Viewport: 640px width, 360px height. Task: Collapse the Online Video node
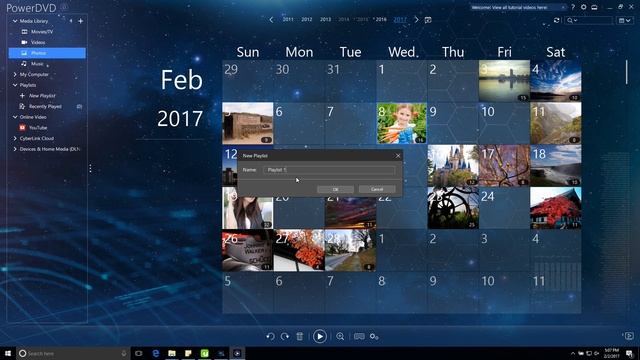[x=15, y=117]
